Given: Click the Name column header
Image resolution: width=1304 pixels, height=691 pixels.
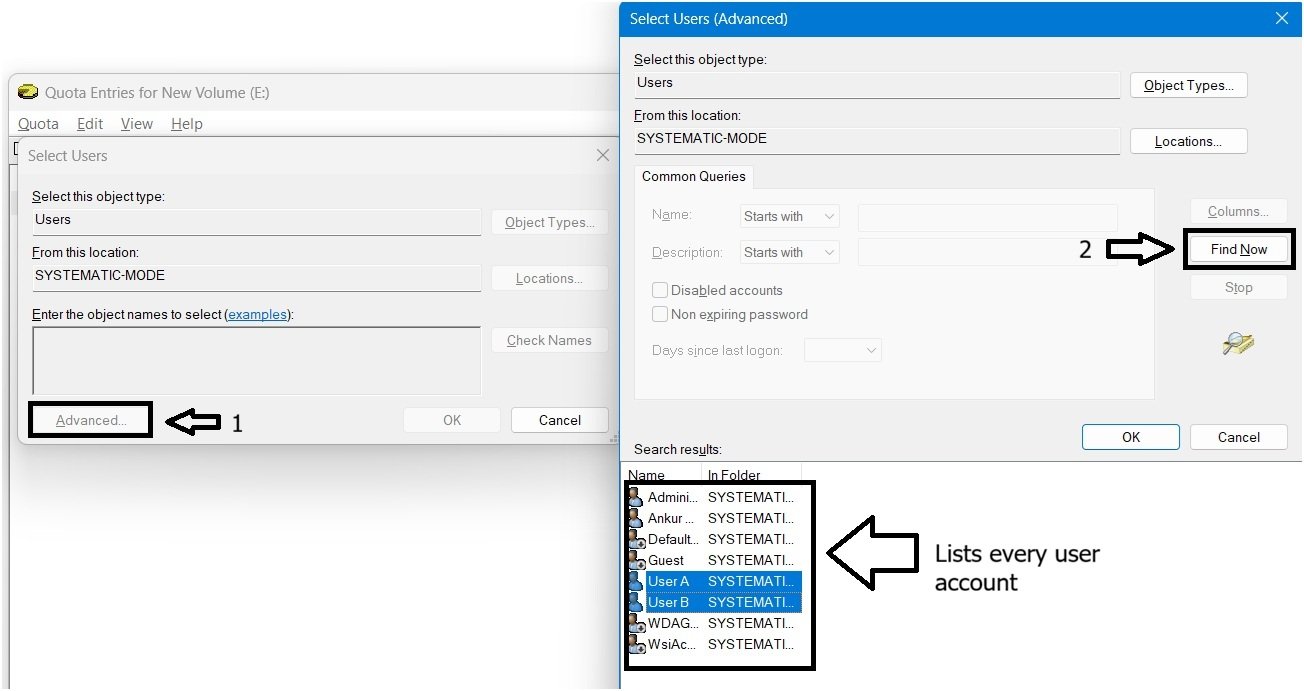Looking at the screenshot, I should click(662, 473).
